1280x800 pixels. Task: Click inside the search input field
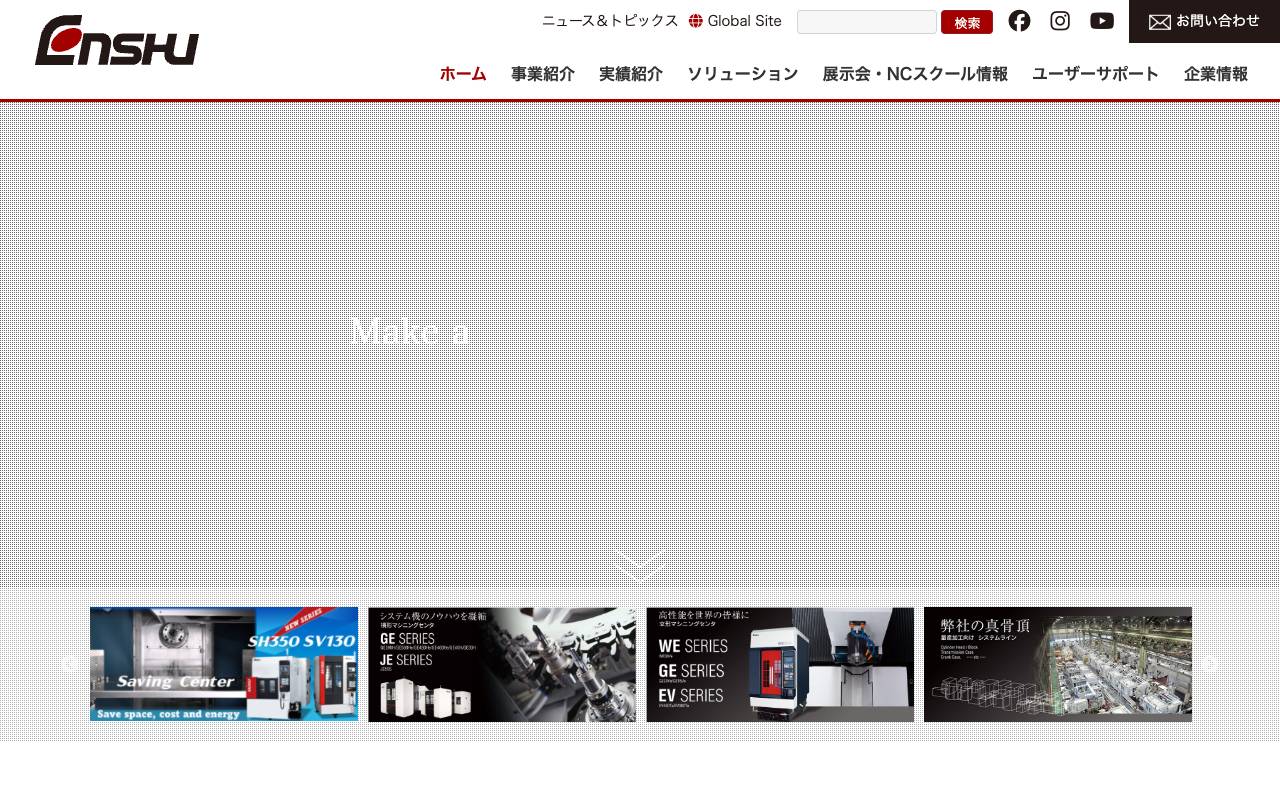pos(866,22)
